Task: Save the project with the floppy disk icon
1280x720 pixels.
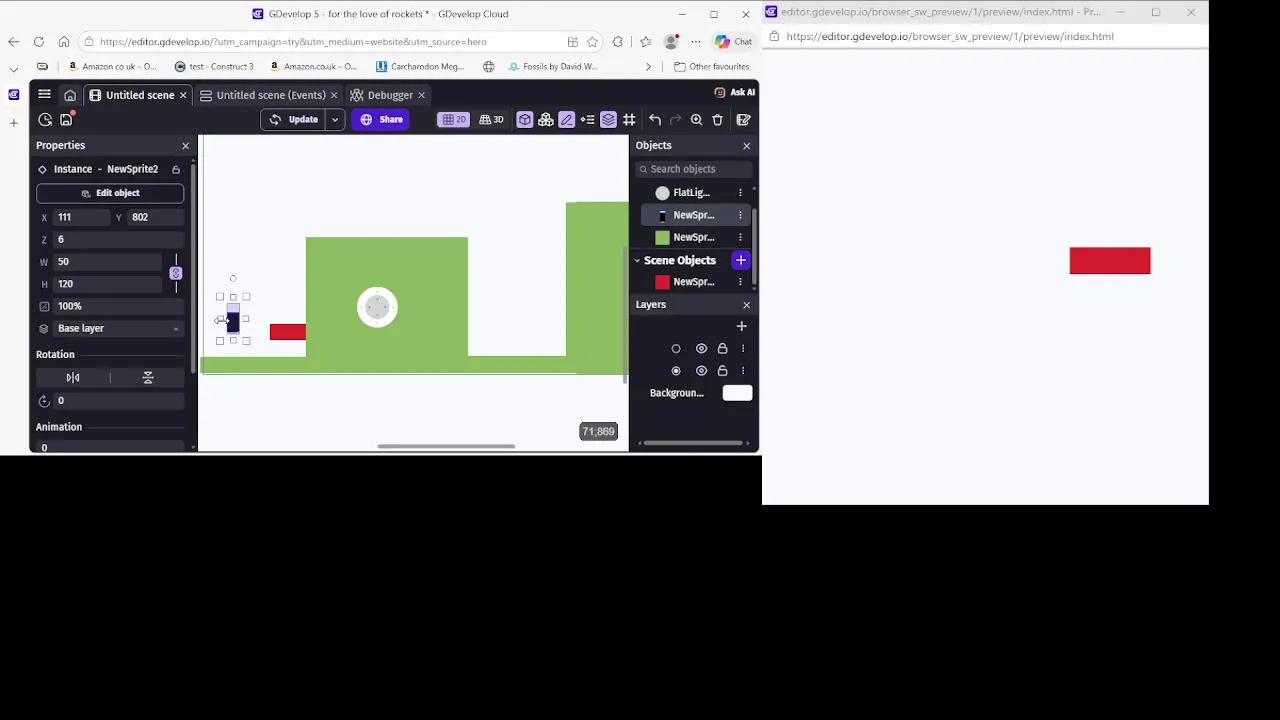Action: 67,120
